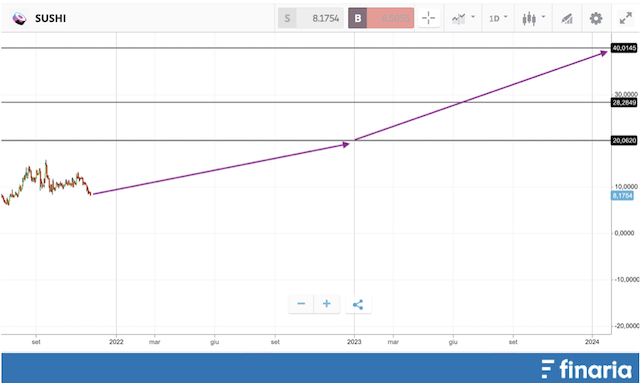Image resolution: width=640 pixels, height=383 pixels.
Task: Click the 0,0000 price axis label
Action: [624, 233]
